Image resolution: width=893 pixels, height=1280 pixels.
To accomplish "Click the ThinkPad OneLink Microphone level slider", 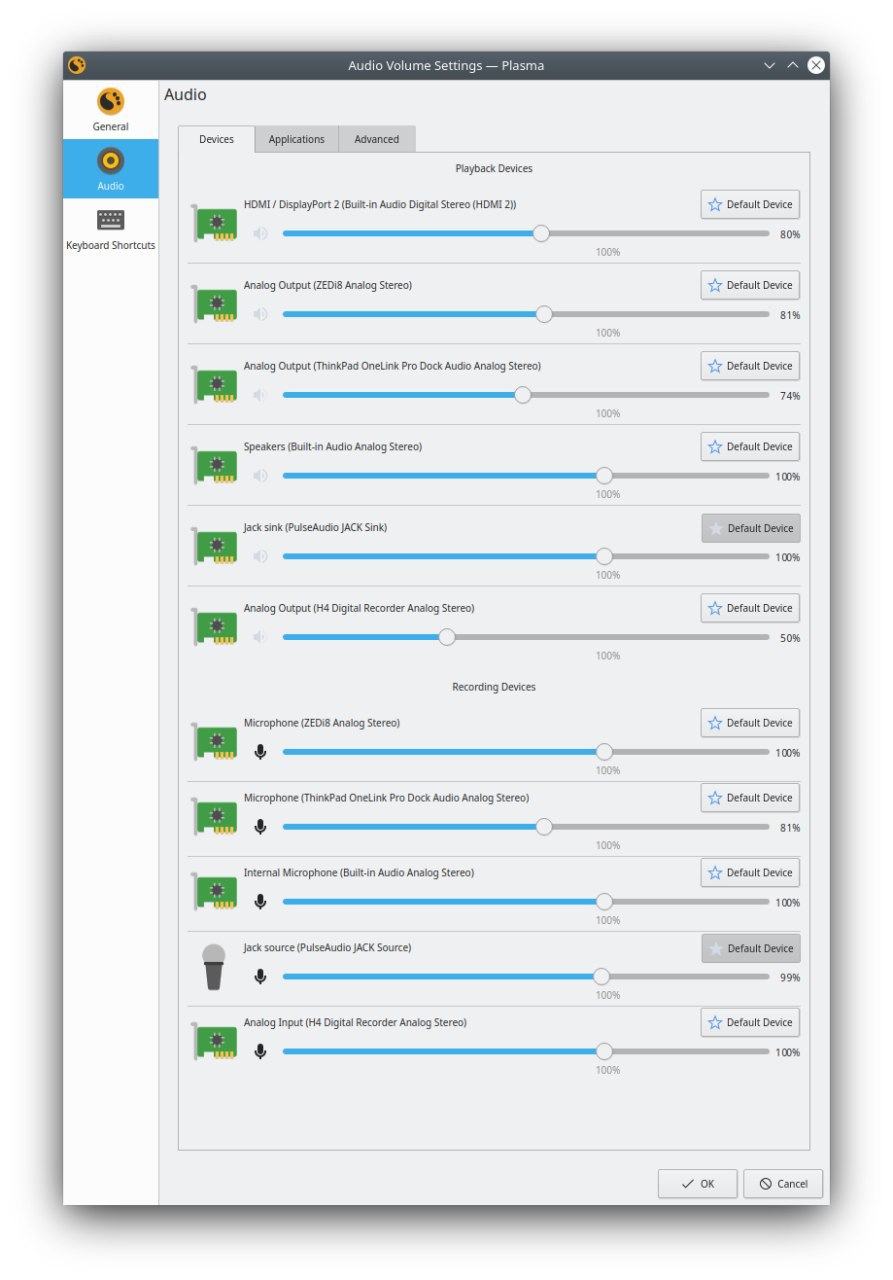I will [x=526, y=827].
